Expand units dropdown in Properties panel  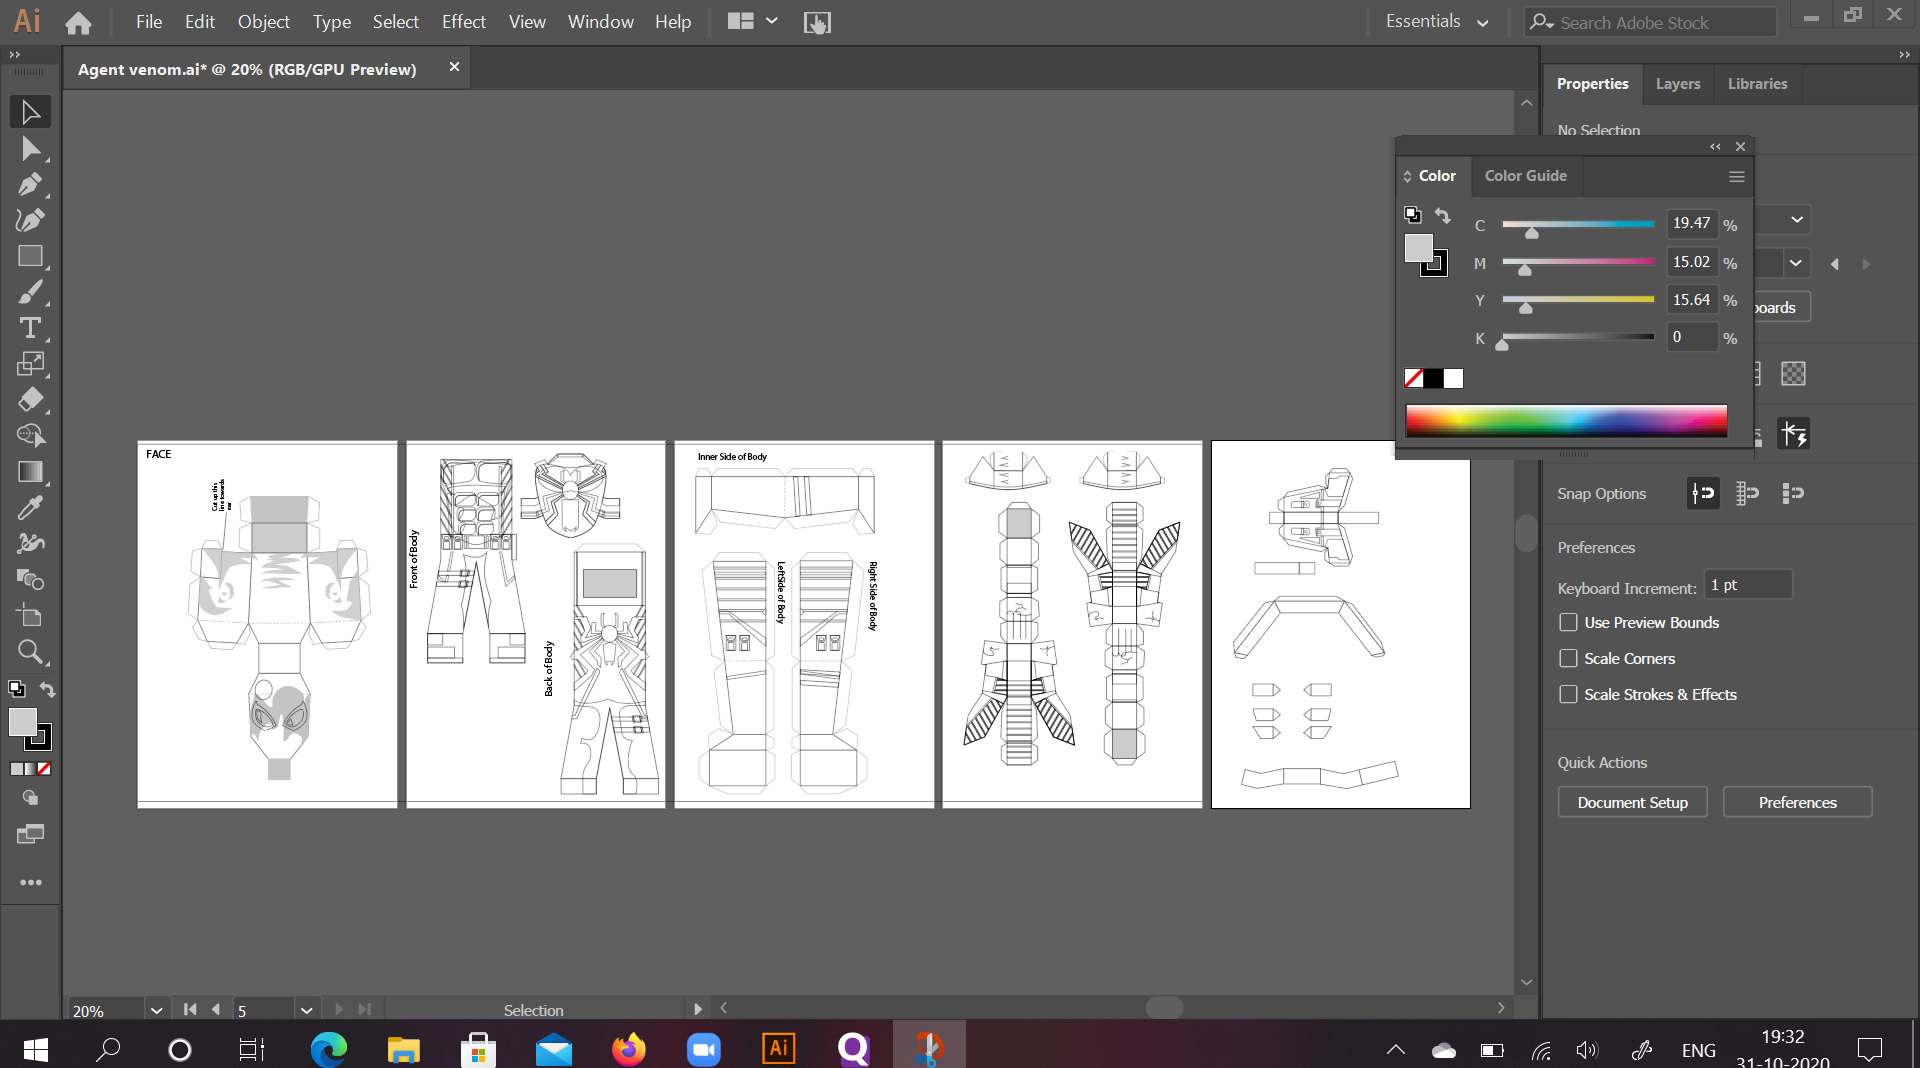[1797, 220]
